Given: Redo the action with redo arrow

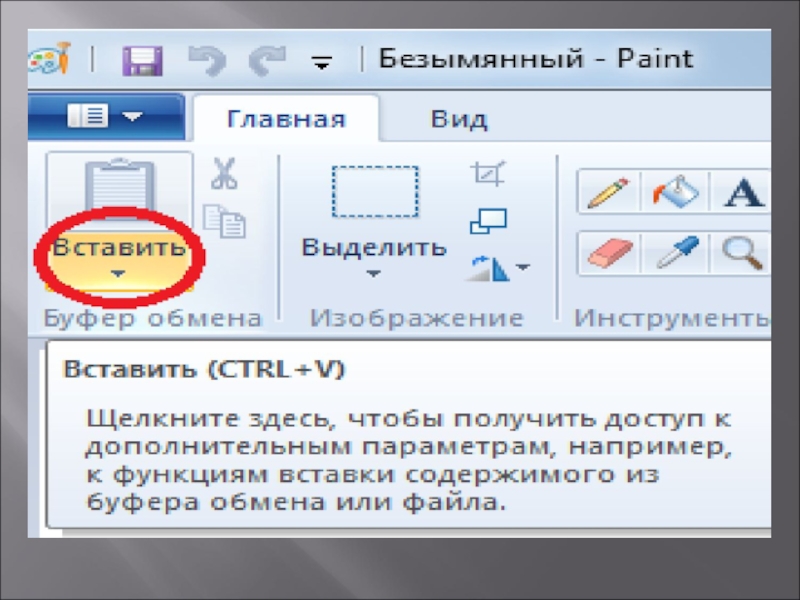Looking at the screenshot, I should [267, 61].
